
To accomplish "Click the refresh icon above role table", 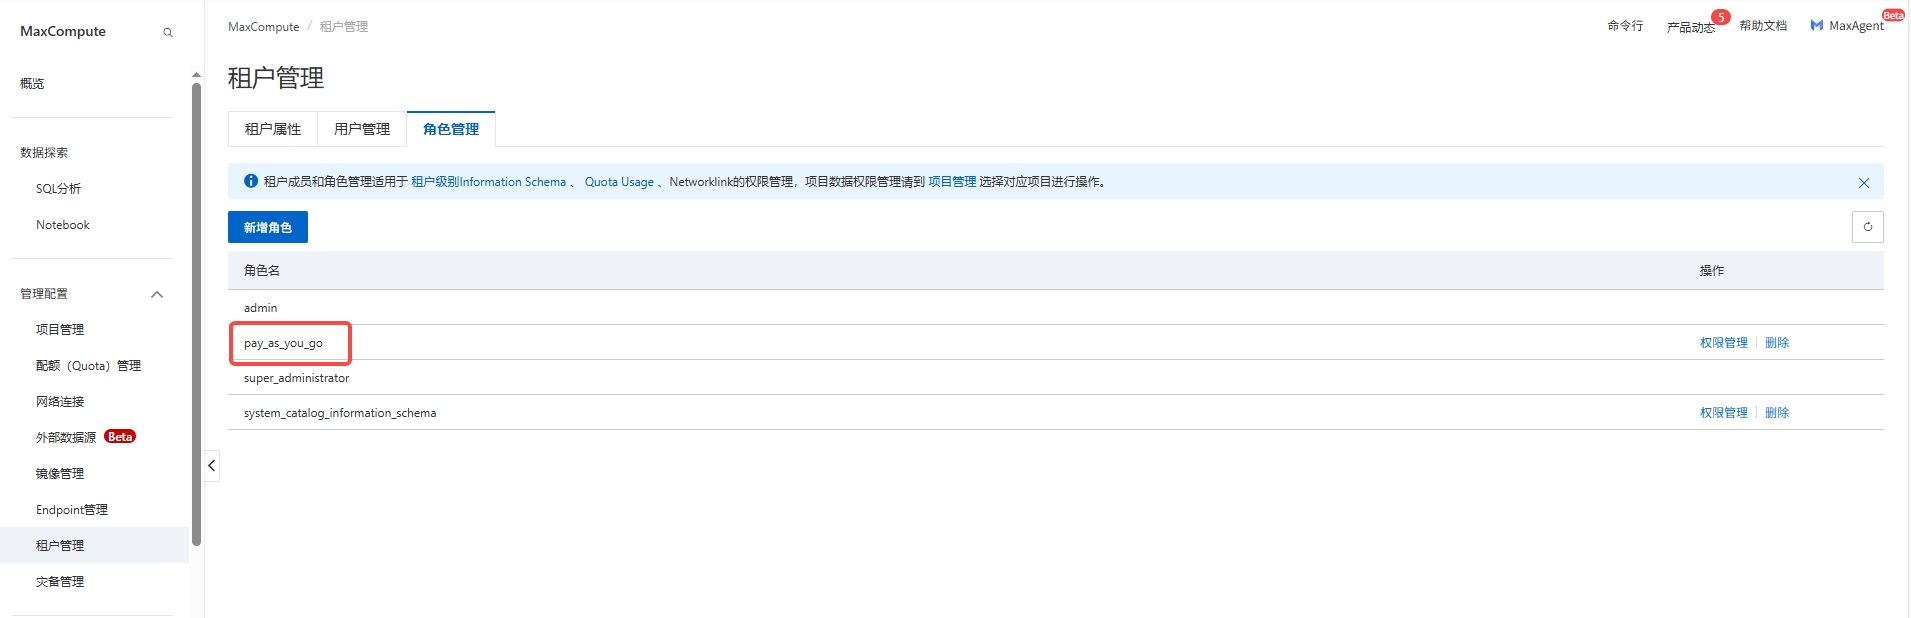I will point(1867,227).
